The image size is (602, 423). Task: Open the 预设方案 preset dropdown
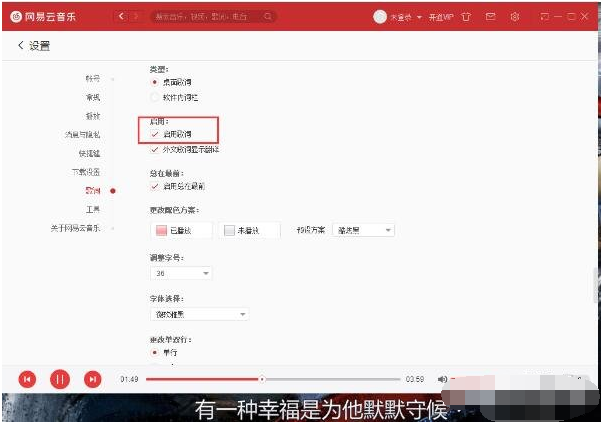coord(363,230)
